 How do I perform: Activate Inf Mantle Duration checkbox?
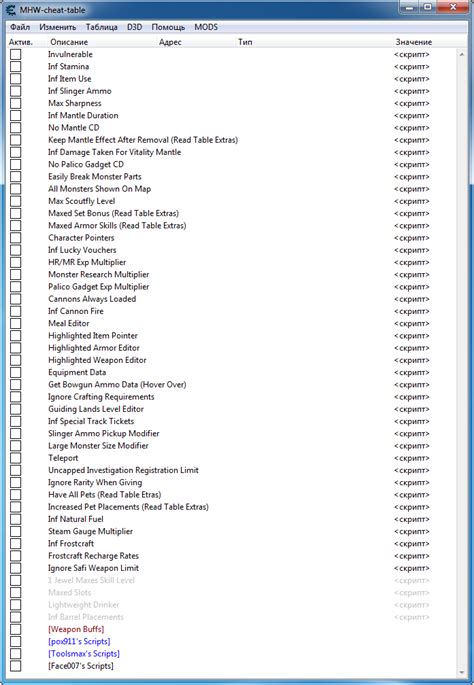click(x=16, y=115)
